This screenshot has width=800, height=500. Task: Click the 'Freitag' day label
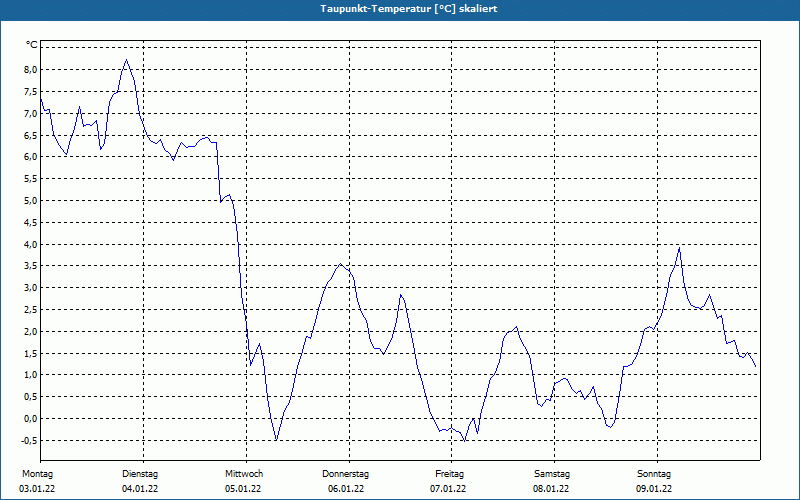[449, 474]
